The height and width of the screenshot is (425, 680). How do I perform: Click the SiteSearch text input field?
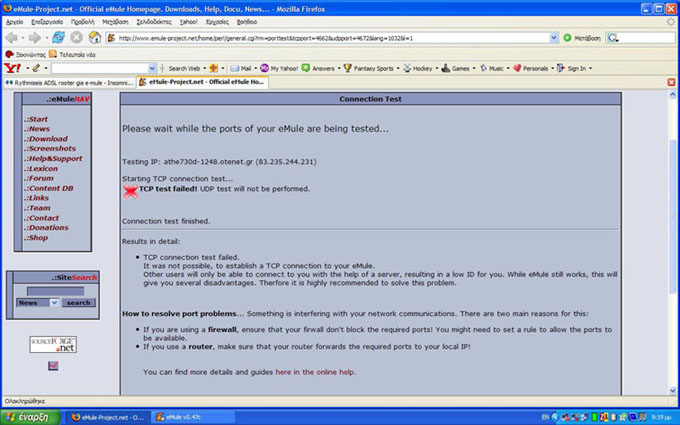[56, 291]
